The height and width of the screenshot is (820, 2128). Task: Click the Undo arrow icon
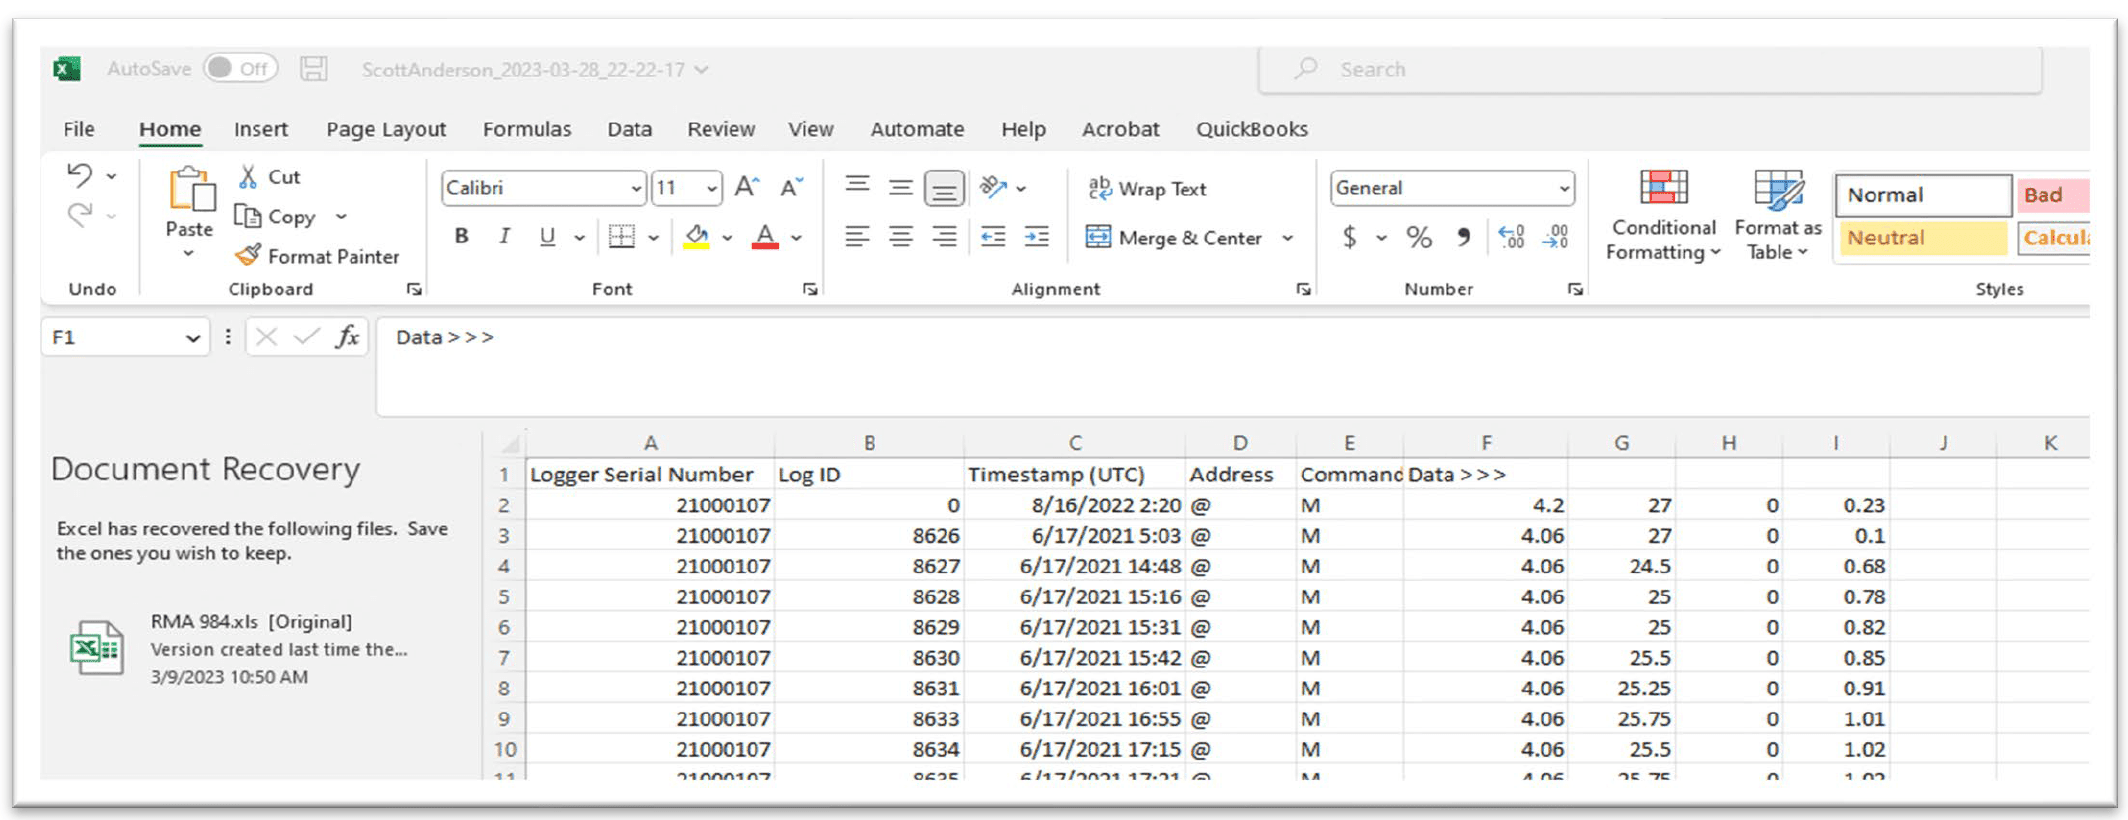80,176
